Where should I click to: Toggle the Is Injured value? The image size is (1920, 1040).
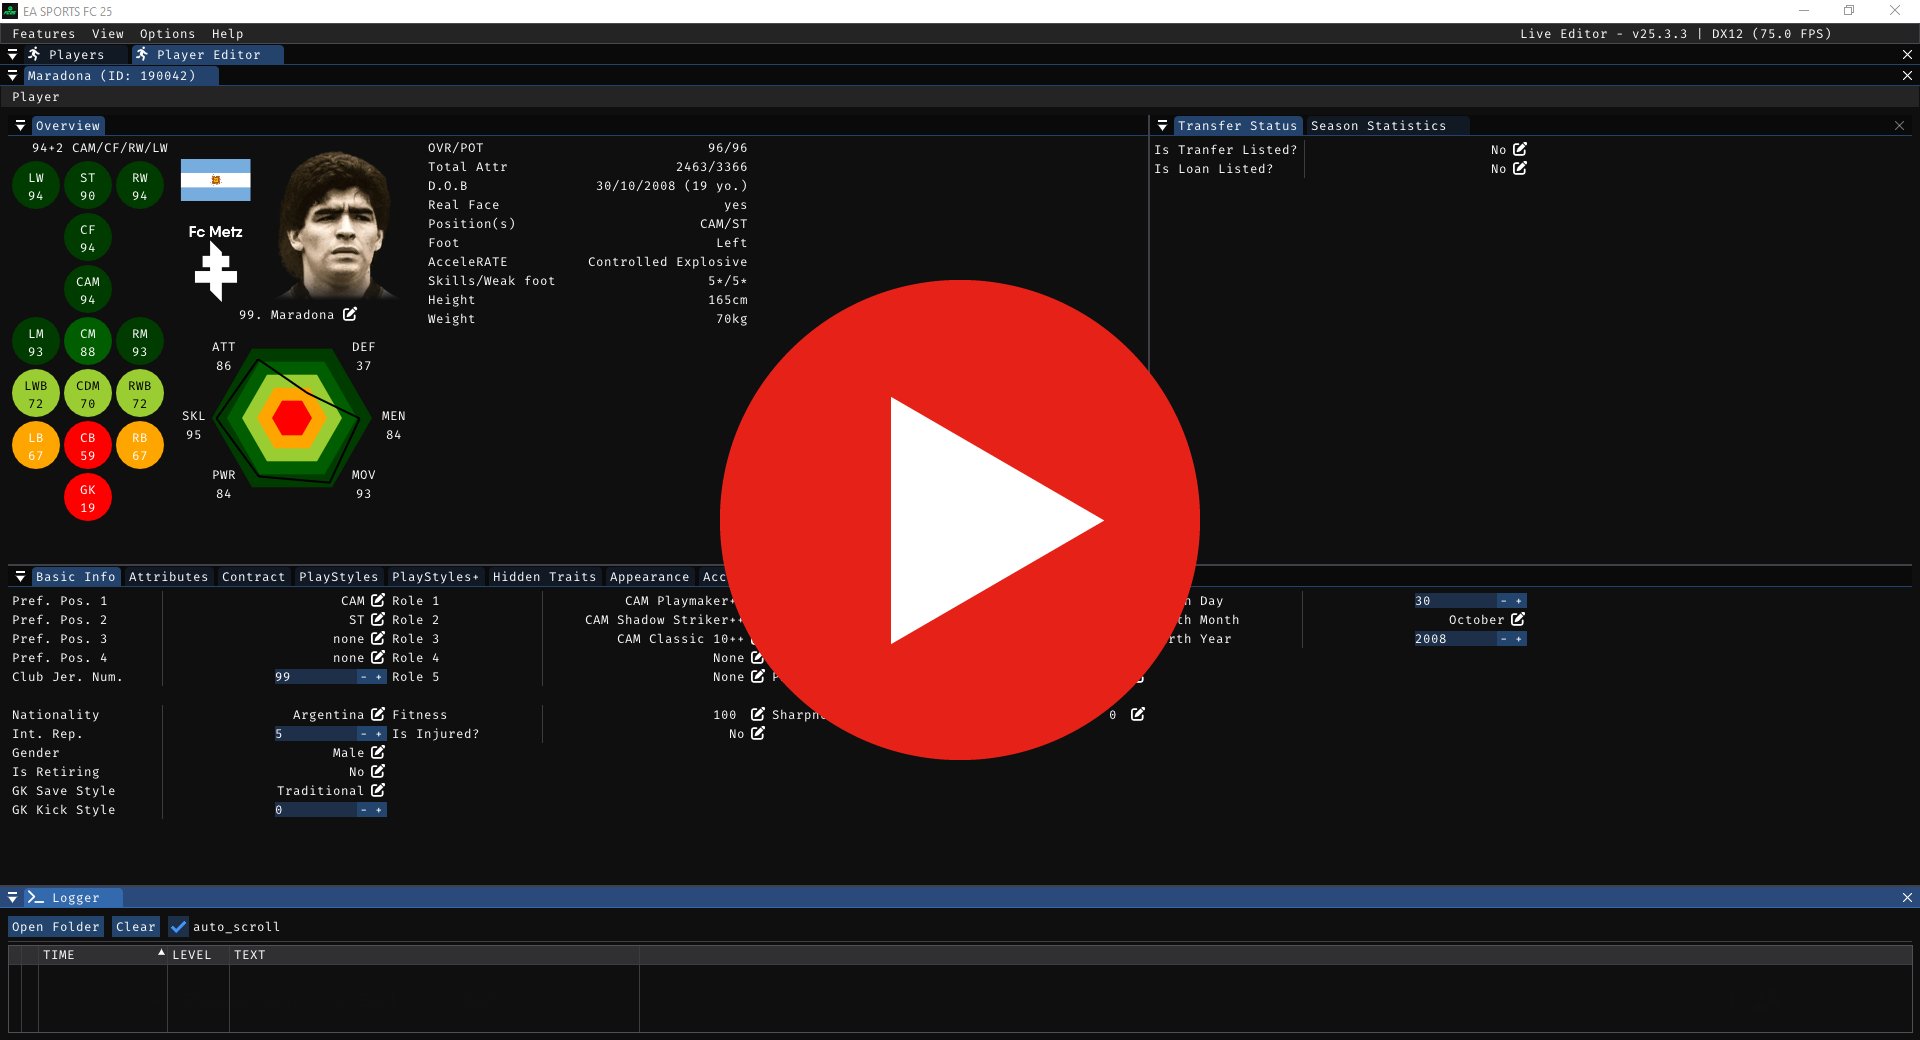coord(758,733)
